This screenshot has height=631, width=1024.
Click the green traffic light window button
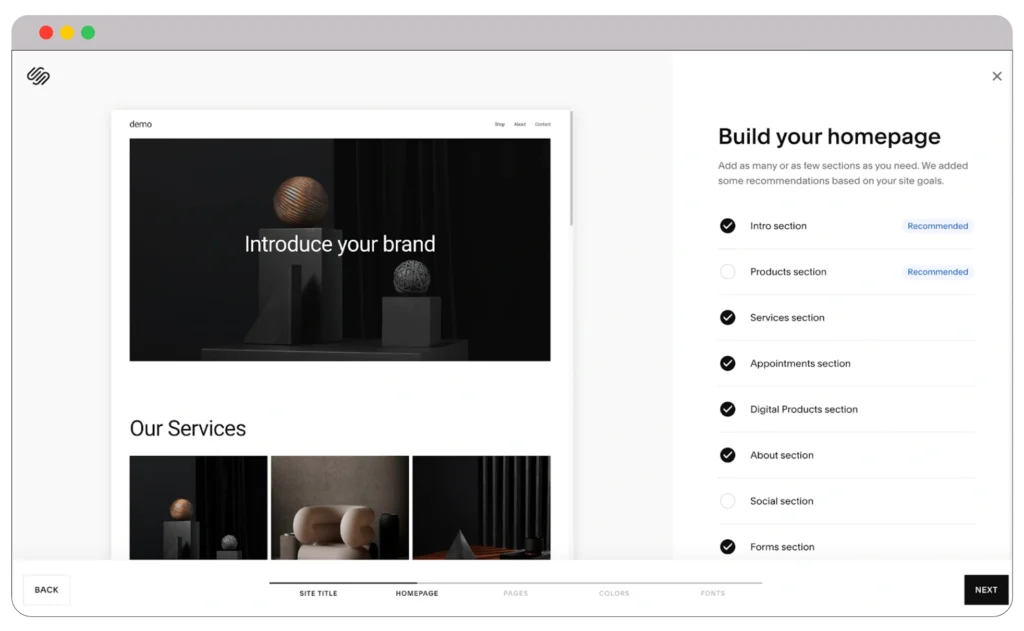tap(88, 32)
